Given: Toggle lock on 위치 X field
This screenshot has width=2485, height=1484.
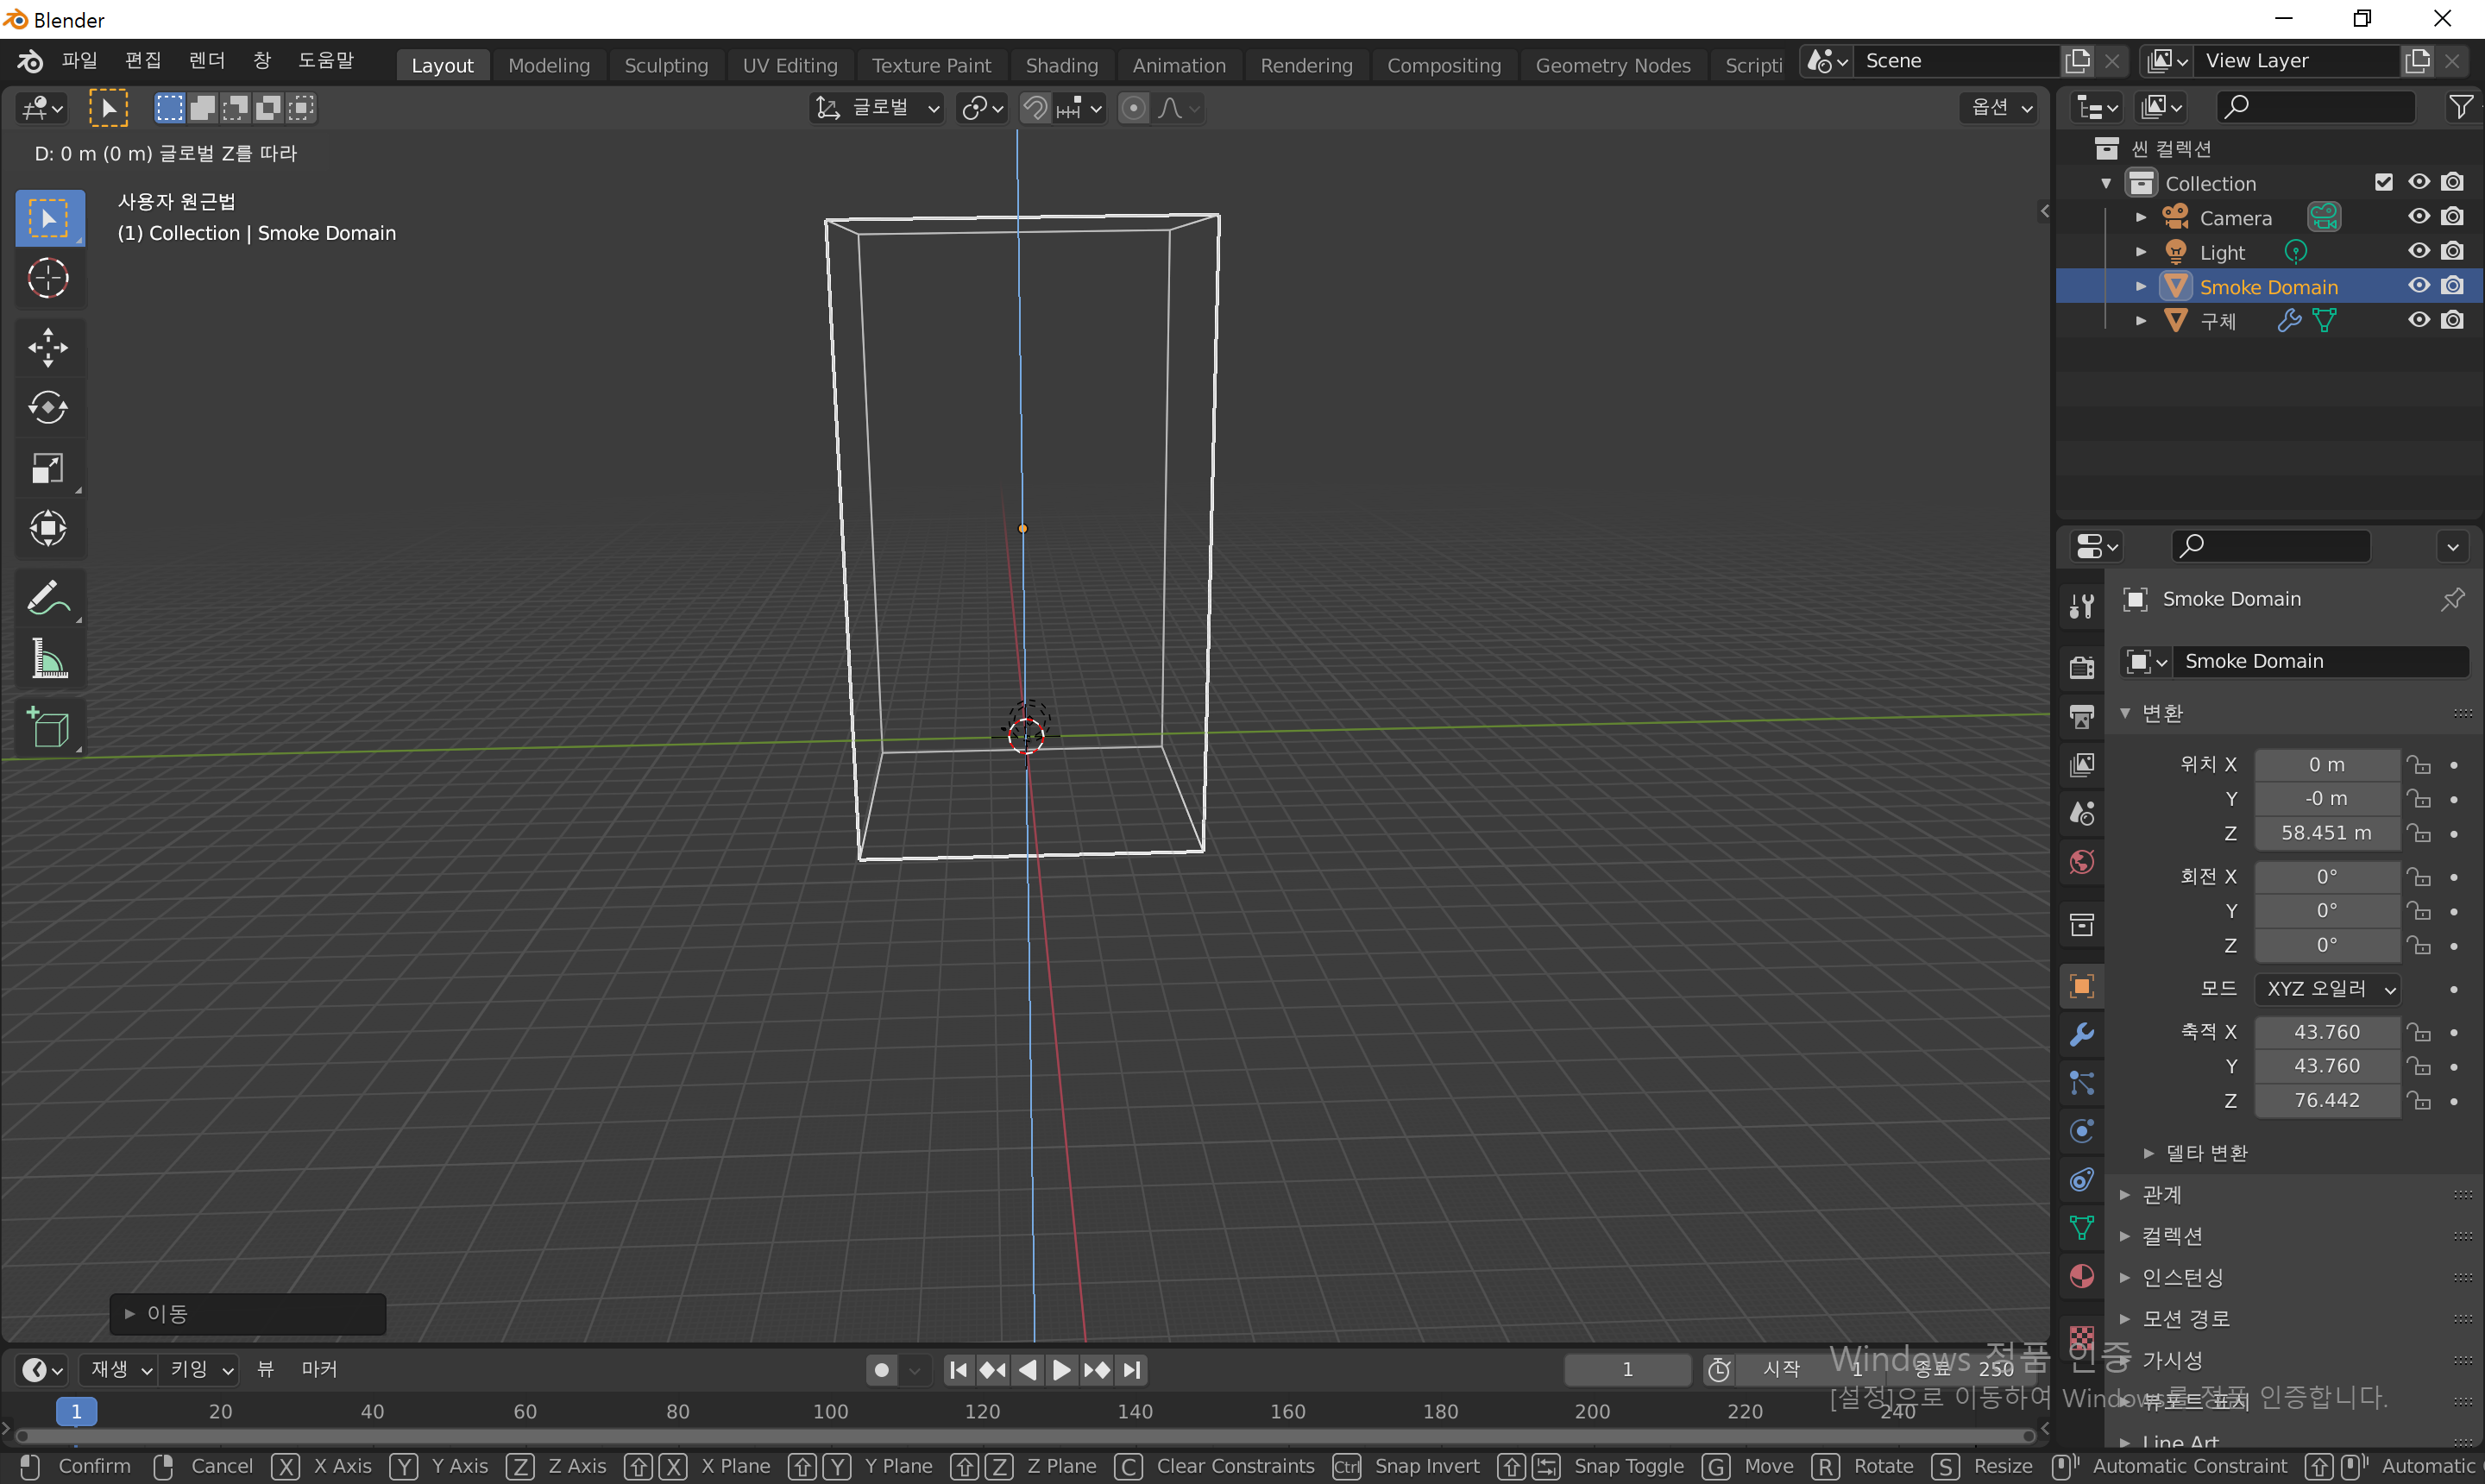Looking at the screenshot, I should (2419, 765).
